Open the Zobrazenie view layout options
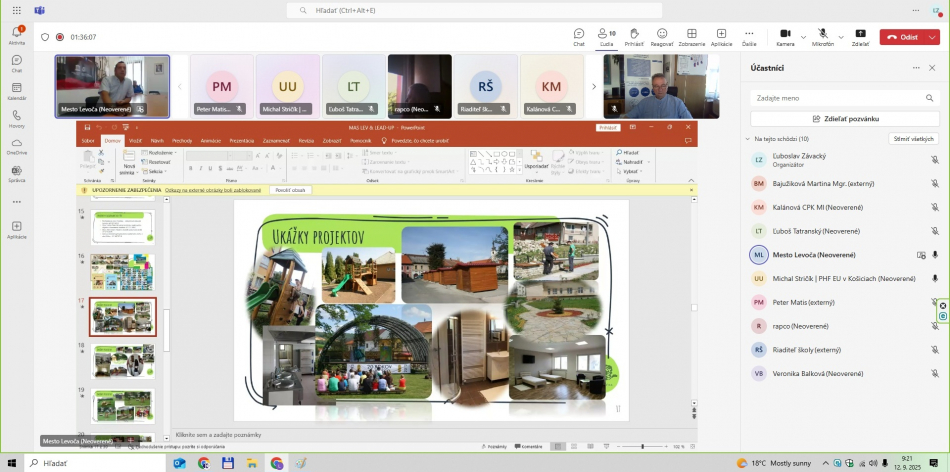This screenshot has height=472, width=950. coord(691,36)
